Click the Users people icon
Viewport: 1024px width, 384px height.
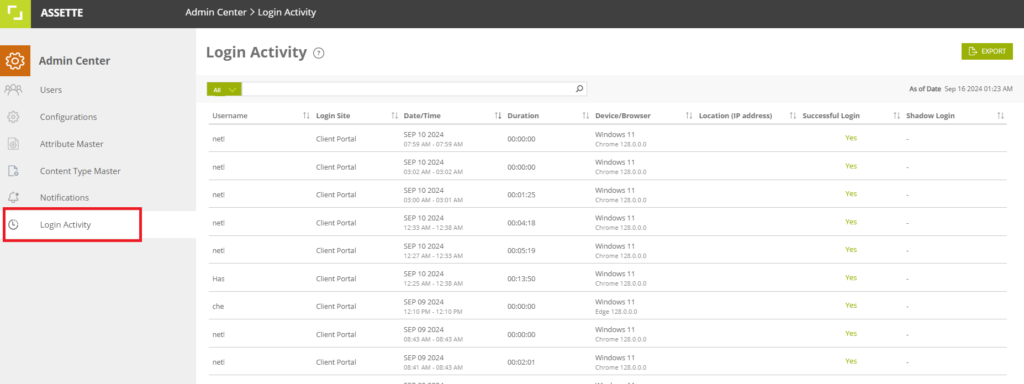tap(13, 89)
